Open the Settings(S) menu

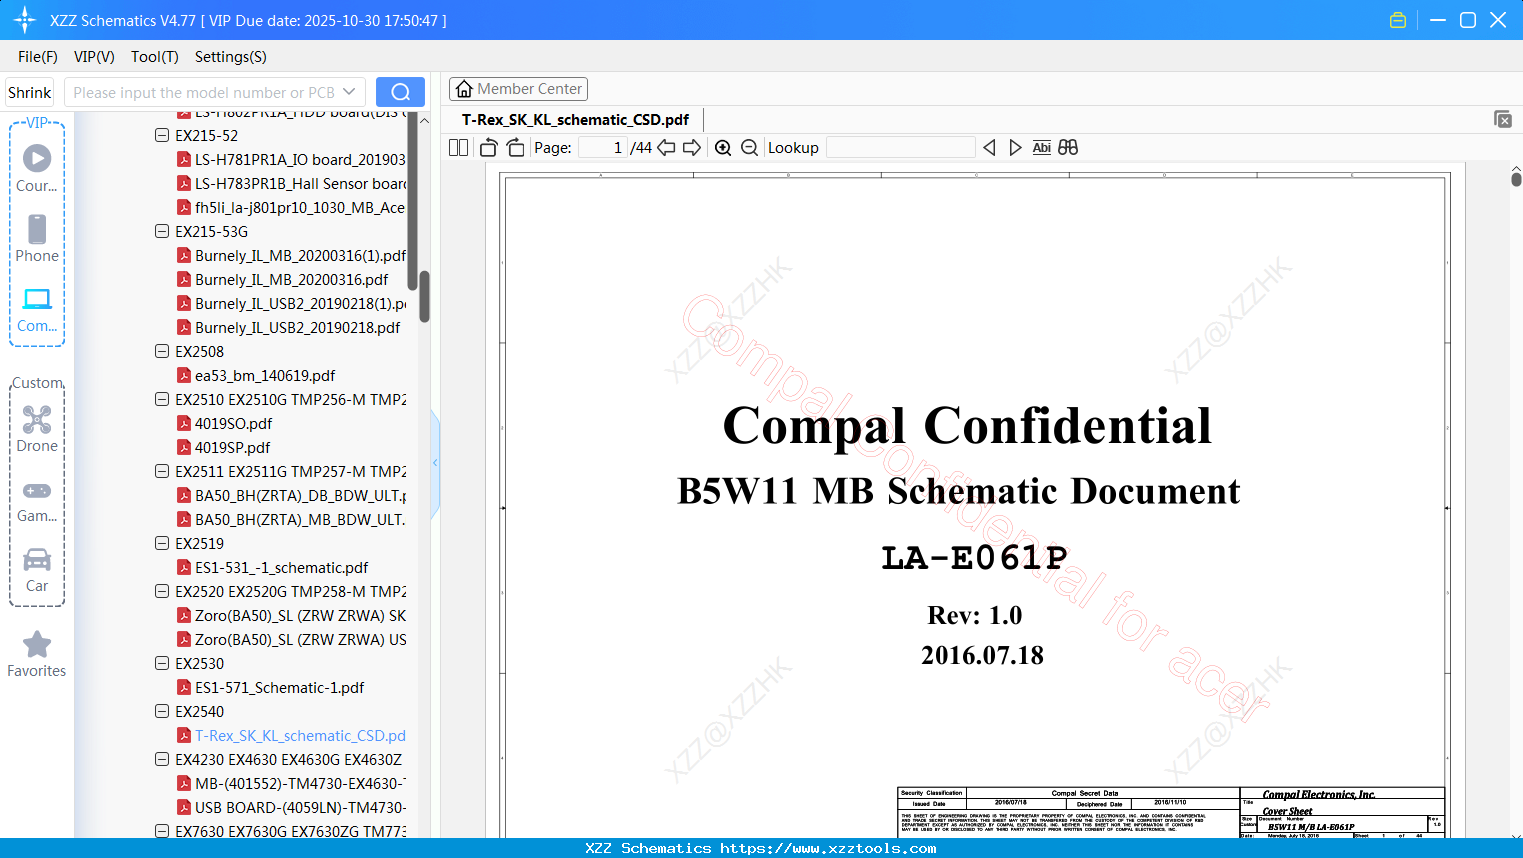231,57
